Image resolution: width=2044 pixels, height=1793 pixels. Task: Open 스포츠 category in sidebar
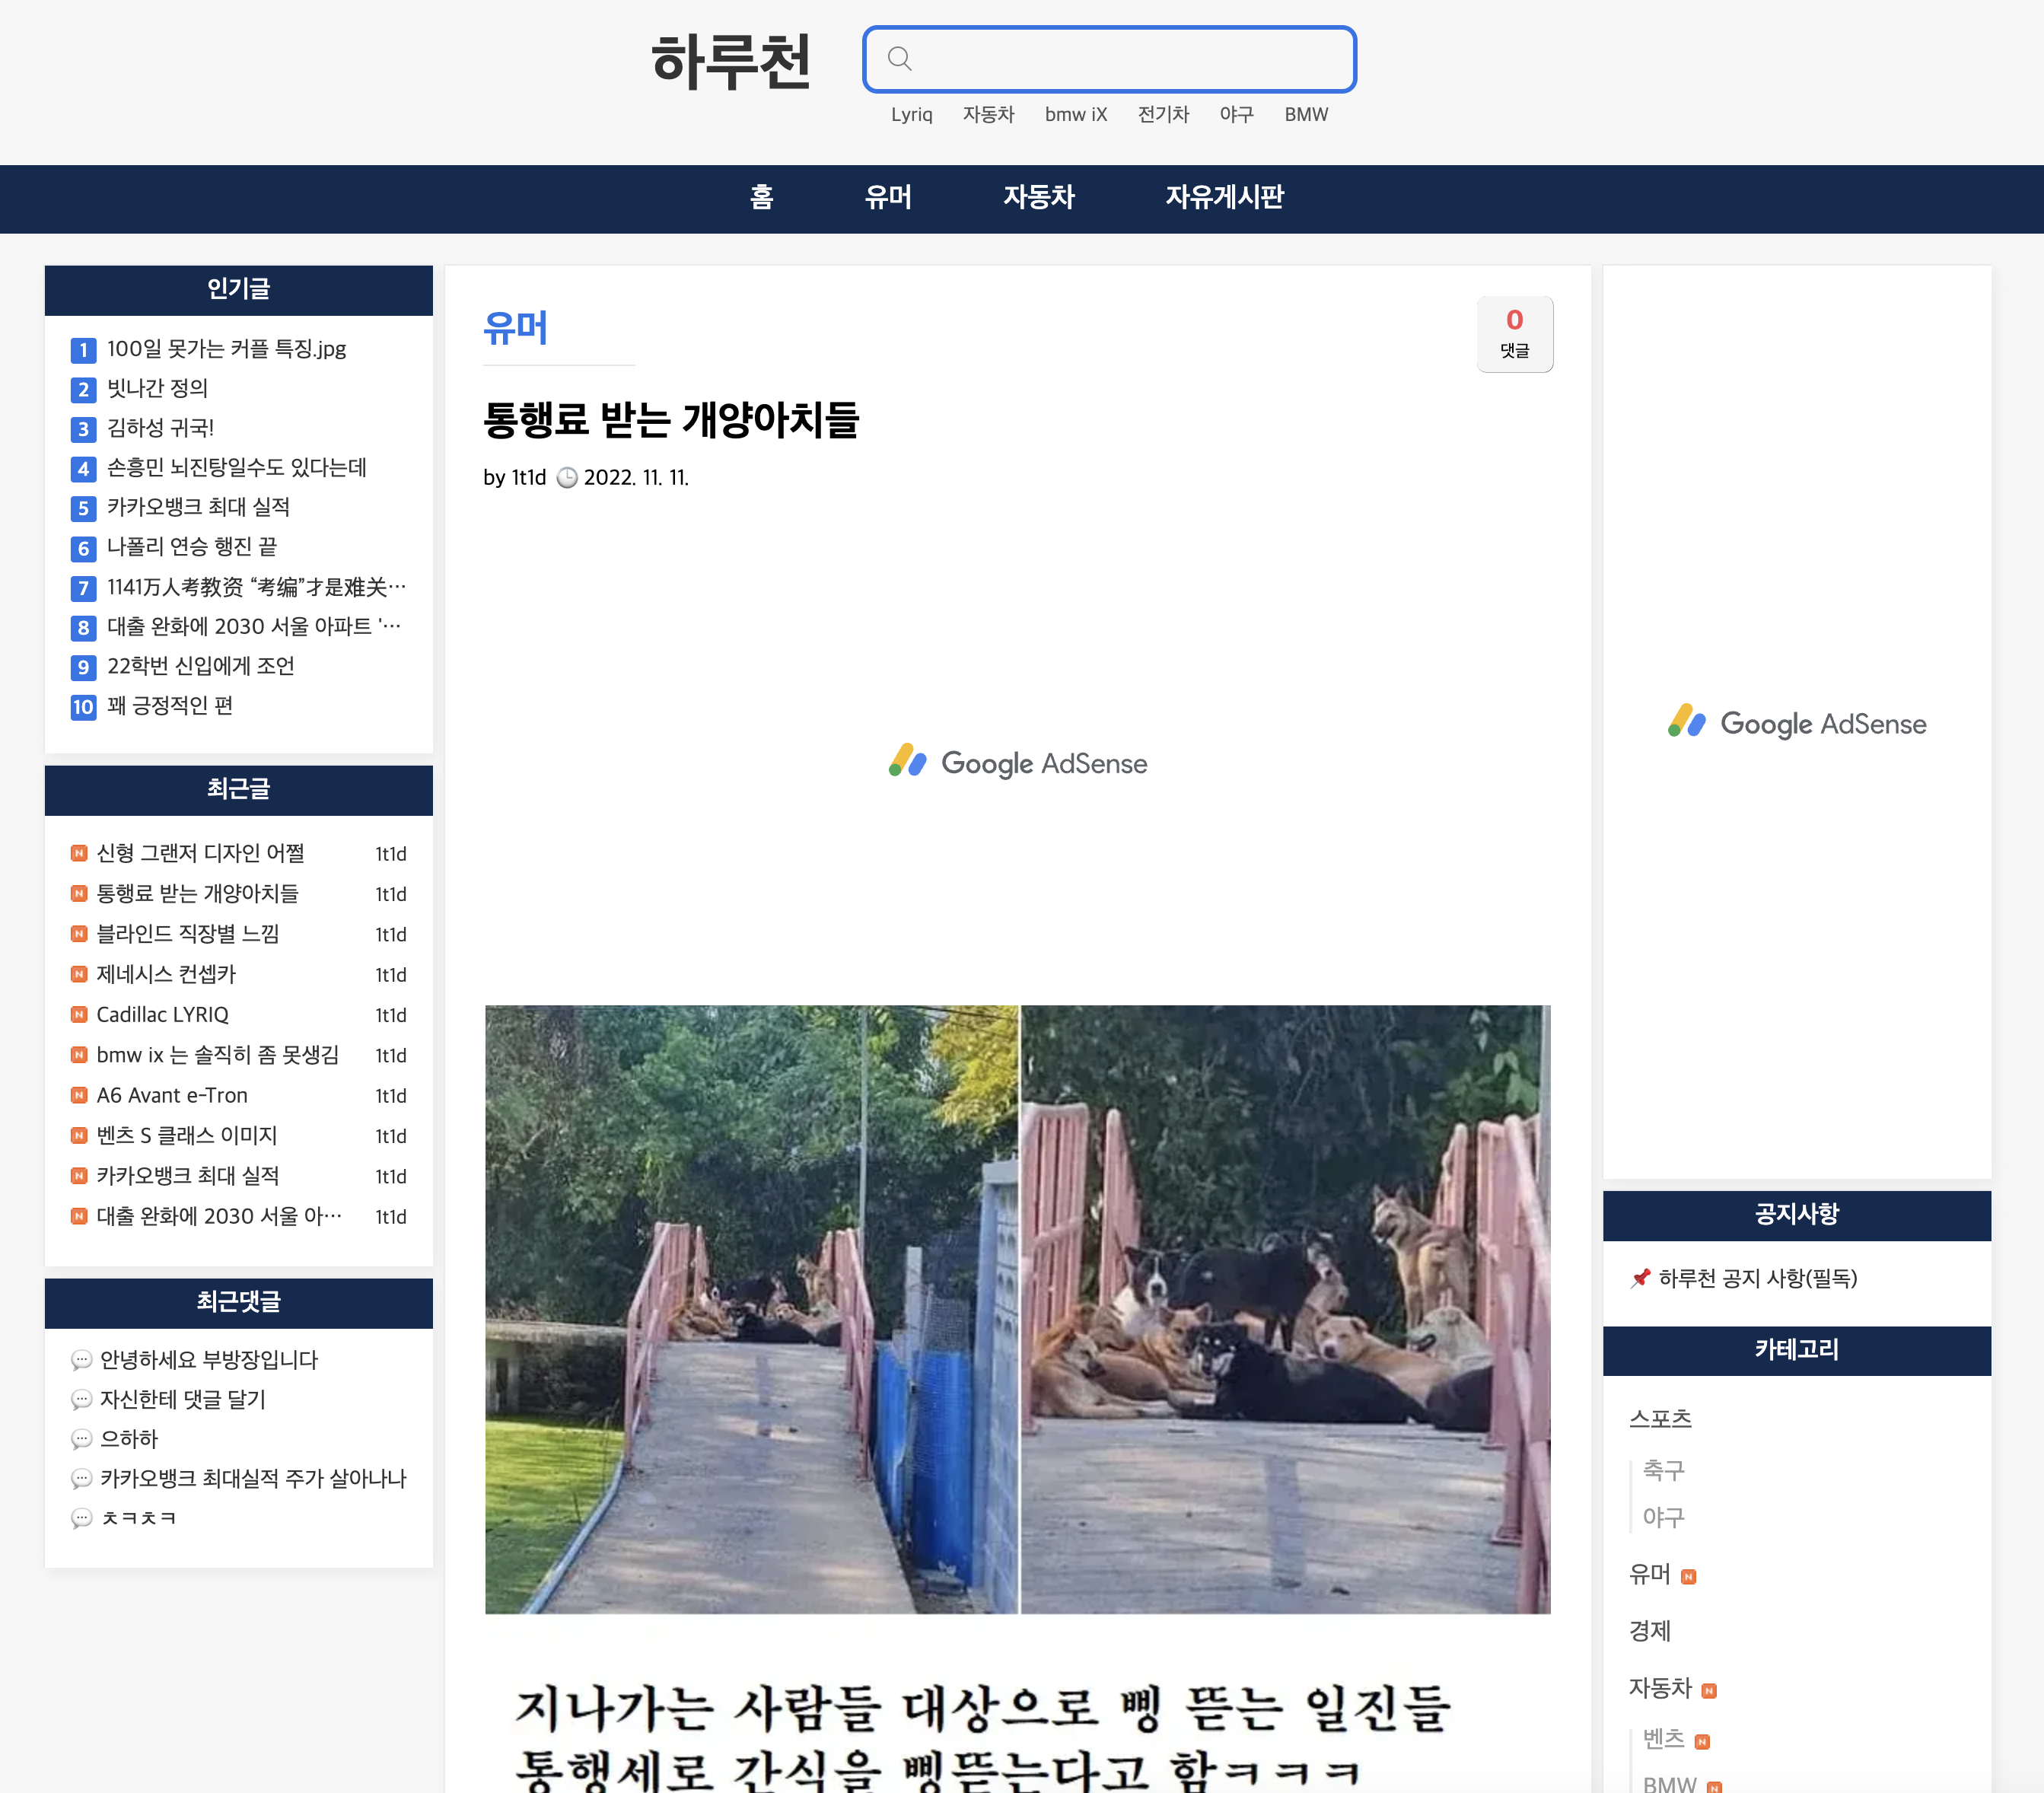1660,1418
